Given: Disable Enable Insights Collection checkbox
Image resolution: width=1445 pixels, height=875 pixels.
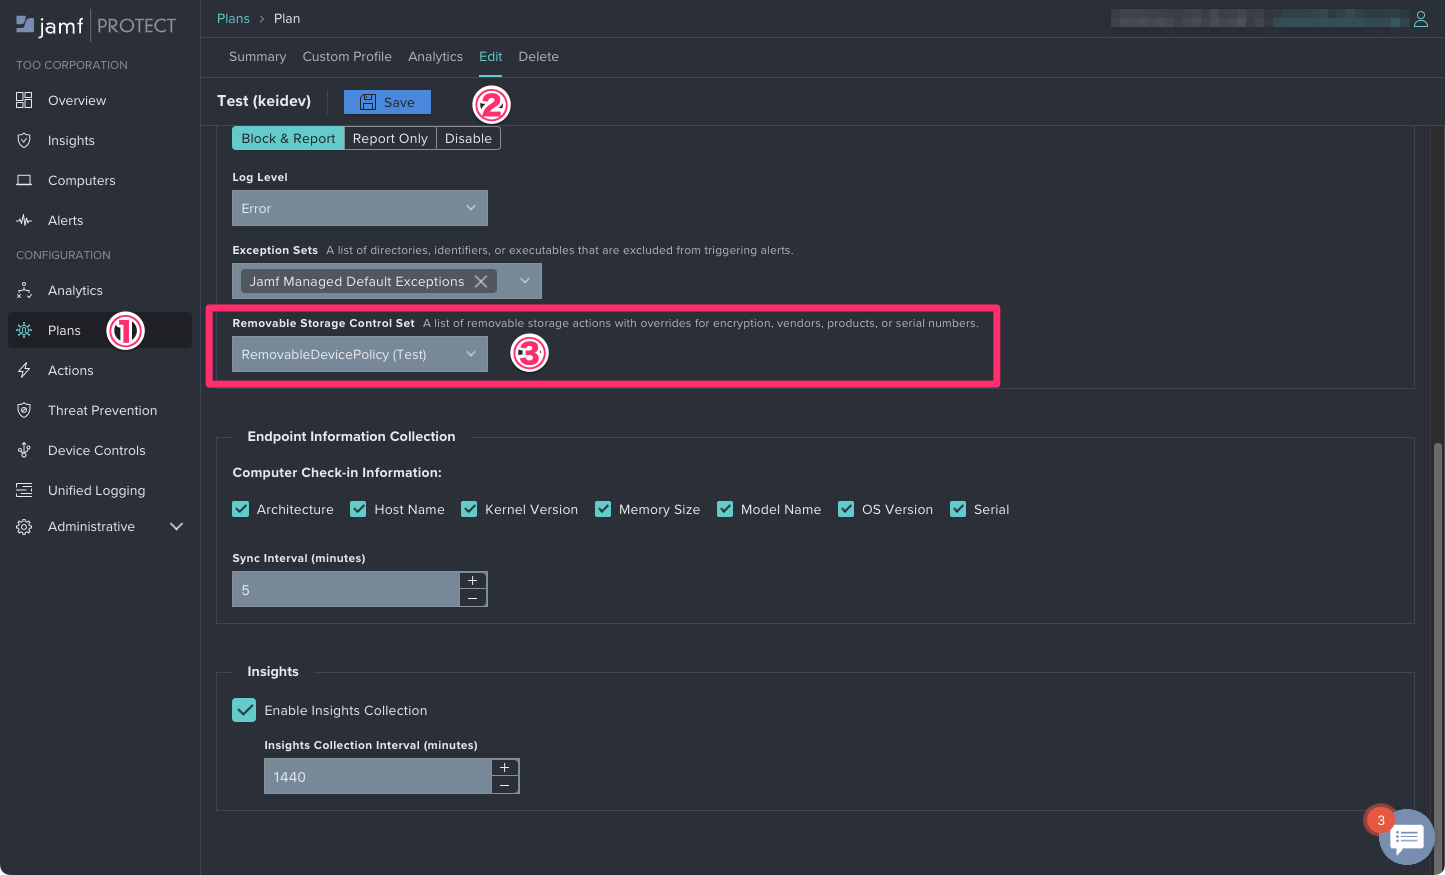Looking at the screenshot, I should tap(244, 710).
